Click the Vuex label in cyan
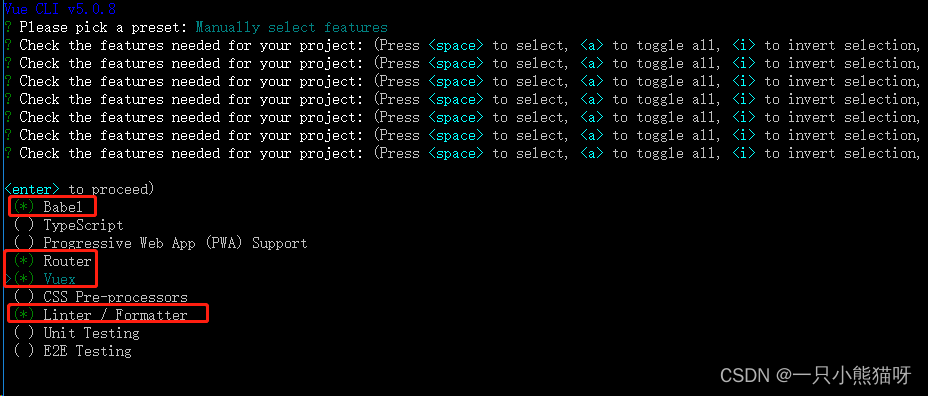928x396 pixels. coord(60,279)
